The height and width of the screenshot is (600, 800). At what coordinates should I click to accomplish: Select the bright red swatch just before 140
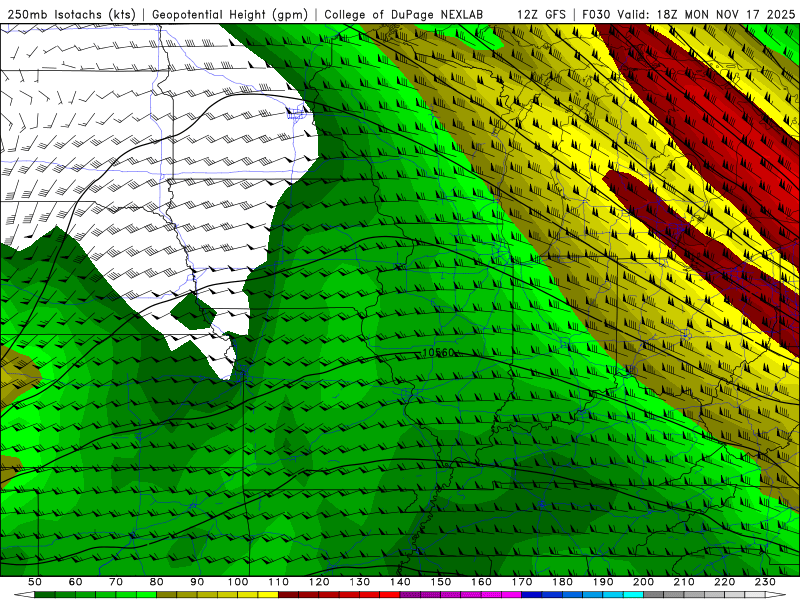(390, 594)
